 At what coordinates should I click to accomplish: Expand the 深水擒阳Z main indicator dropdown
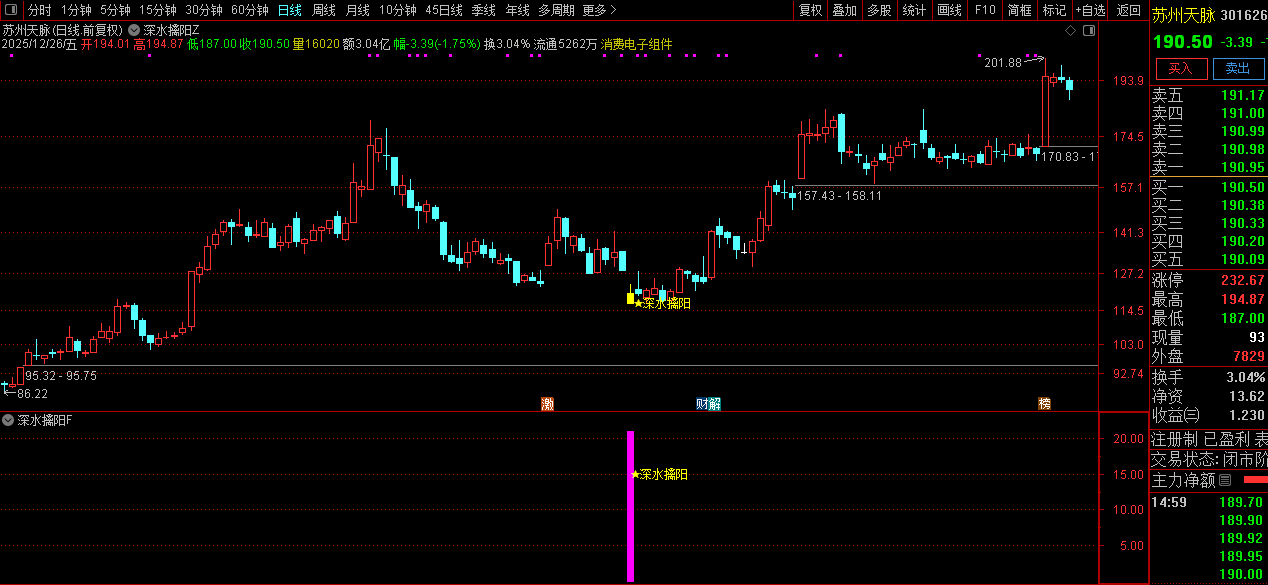point(134,30)
